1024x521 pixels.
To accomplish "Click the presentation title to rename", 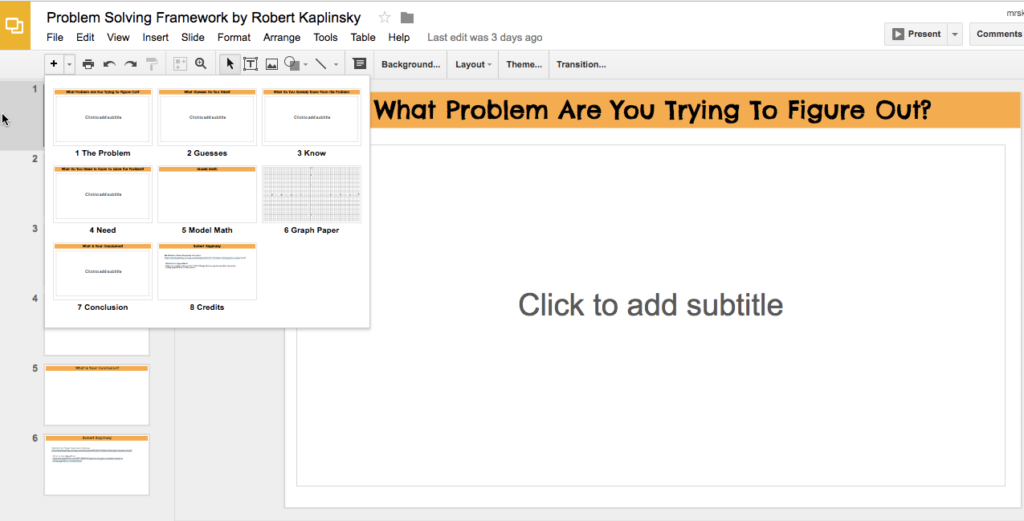I will (x=204, y=18).
